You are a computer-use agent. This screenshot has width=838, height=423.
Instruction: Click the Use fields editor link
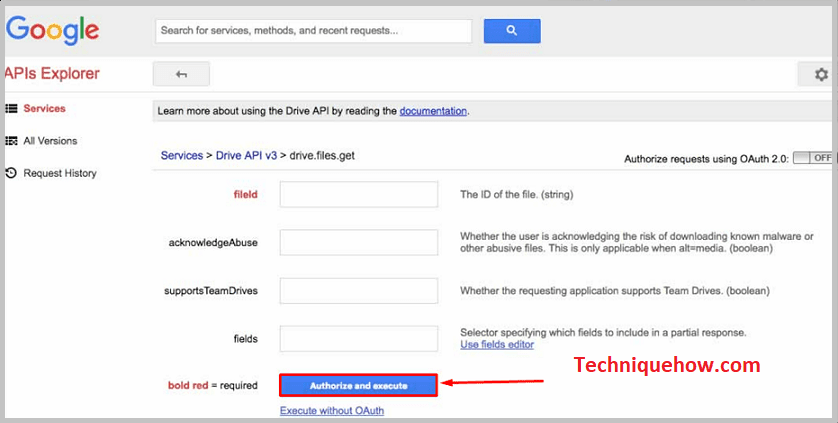pos(497,345)
